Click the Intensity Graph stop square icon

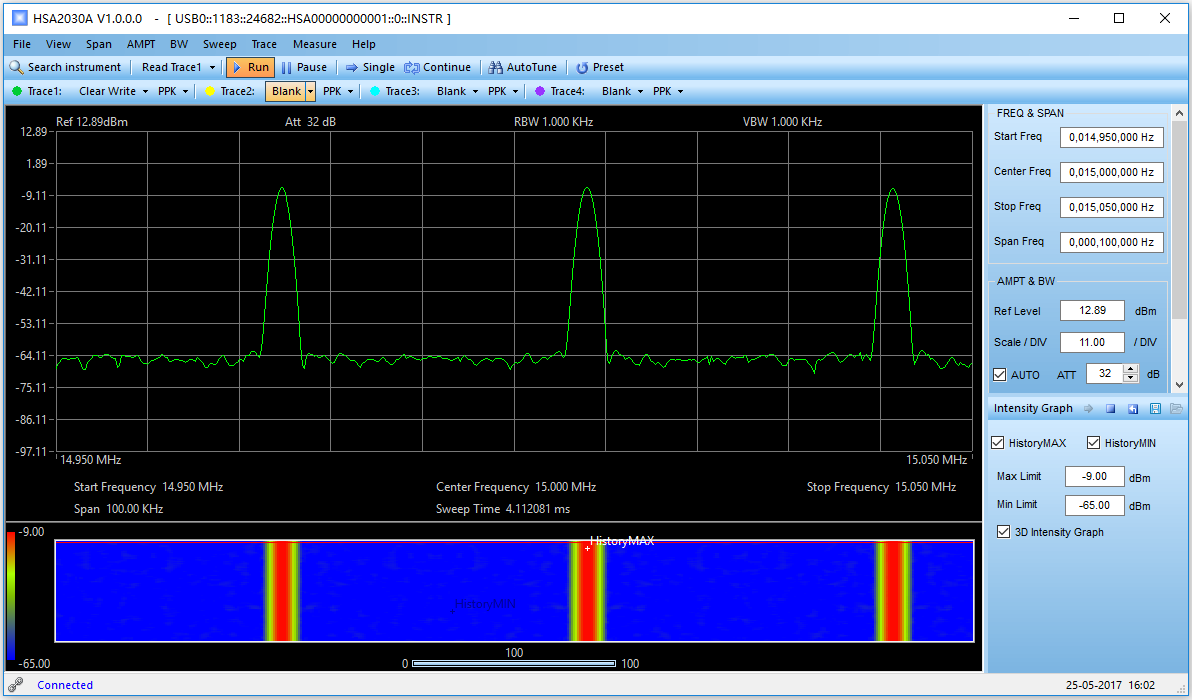click(x=1110, y=408)
